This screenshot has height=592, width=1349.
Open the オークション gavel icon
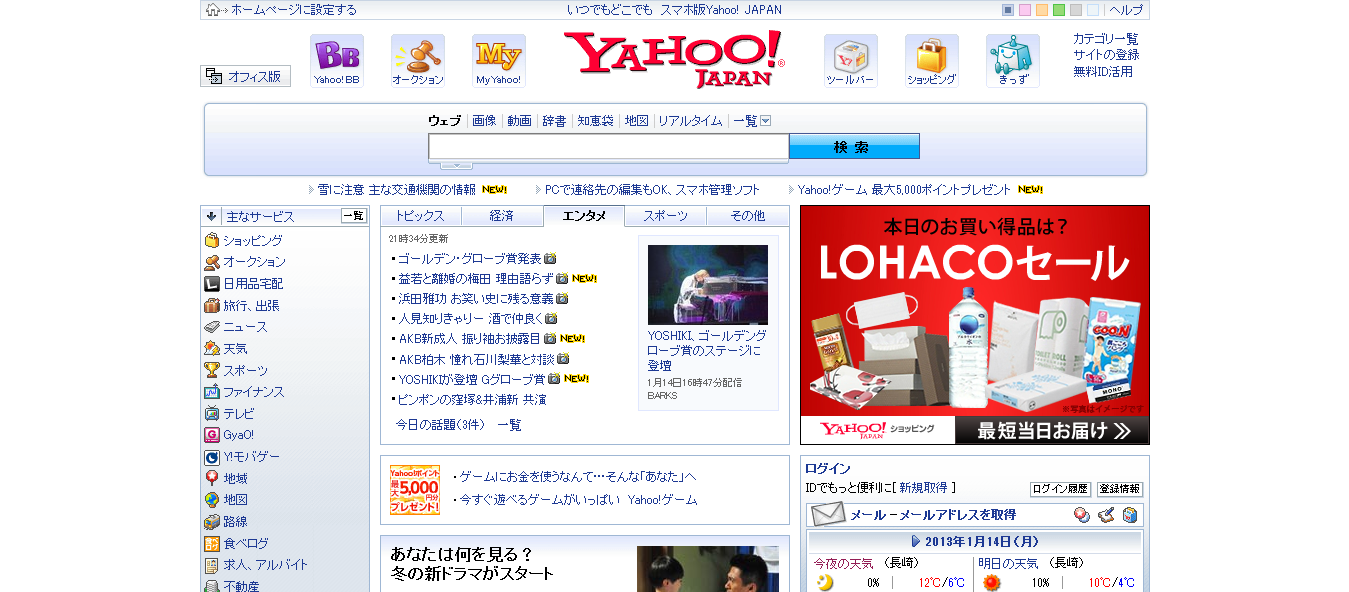pyautogui.click(x=418, y=61)
